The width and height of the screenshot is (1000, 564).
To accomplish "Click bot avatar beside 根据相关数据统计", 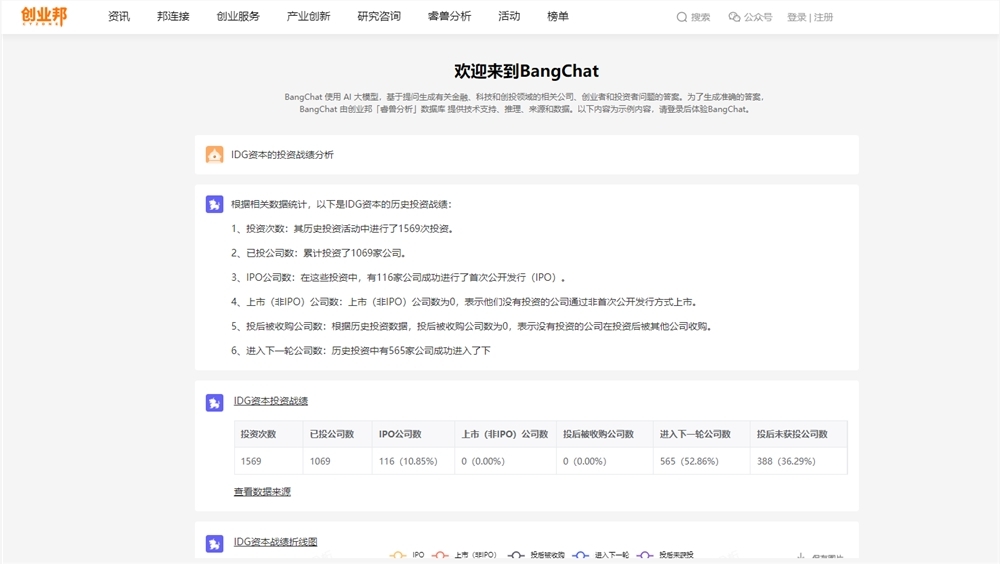I will pos(214,204).
